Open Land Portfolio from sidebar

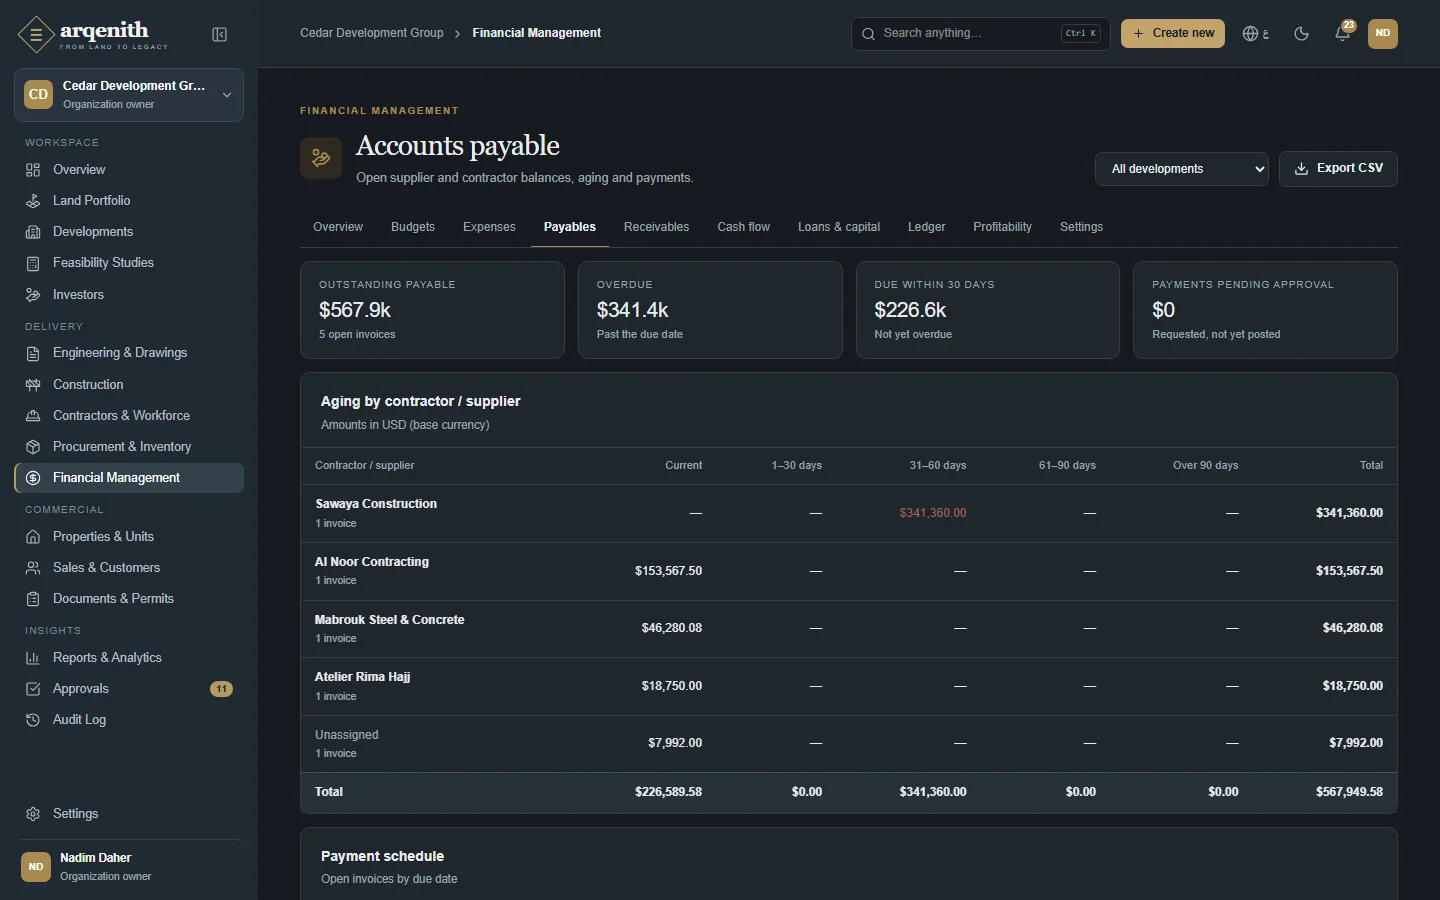[129, 201]
